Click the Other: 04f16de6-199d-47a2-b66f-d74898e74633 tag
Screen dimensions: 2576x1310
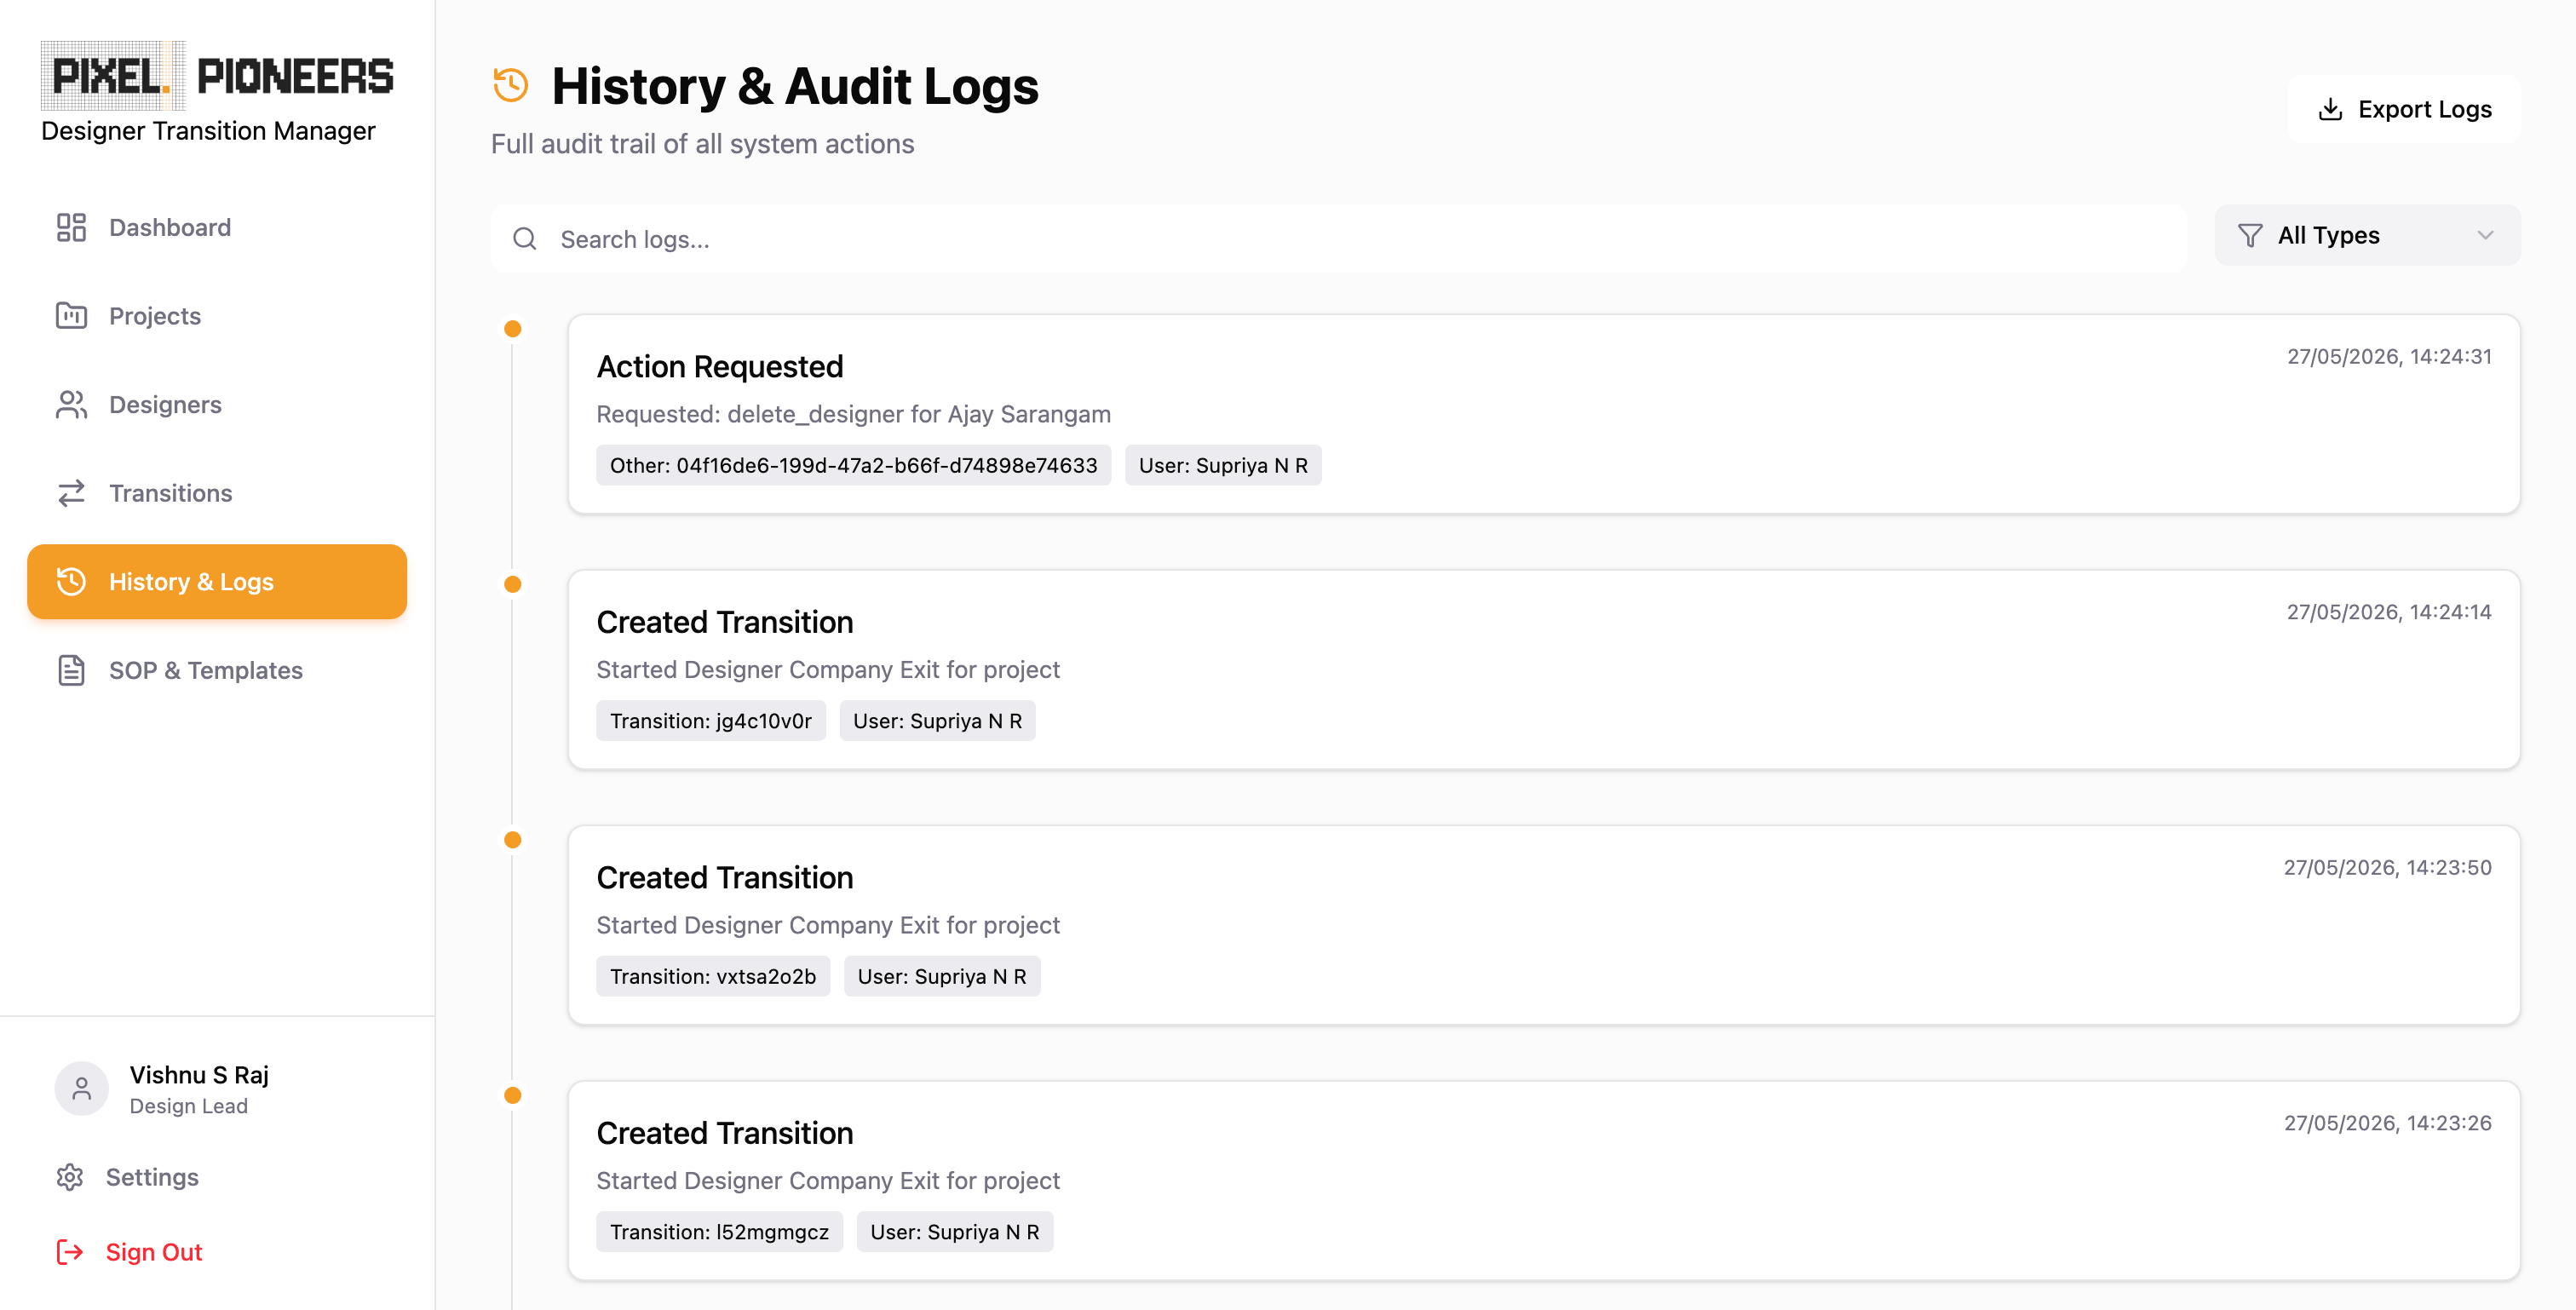click(x=854, y=465)
